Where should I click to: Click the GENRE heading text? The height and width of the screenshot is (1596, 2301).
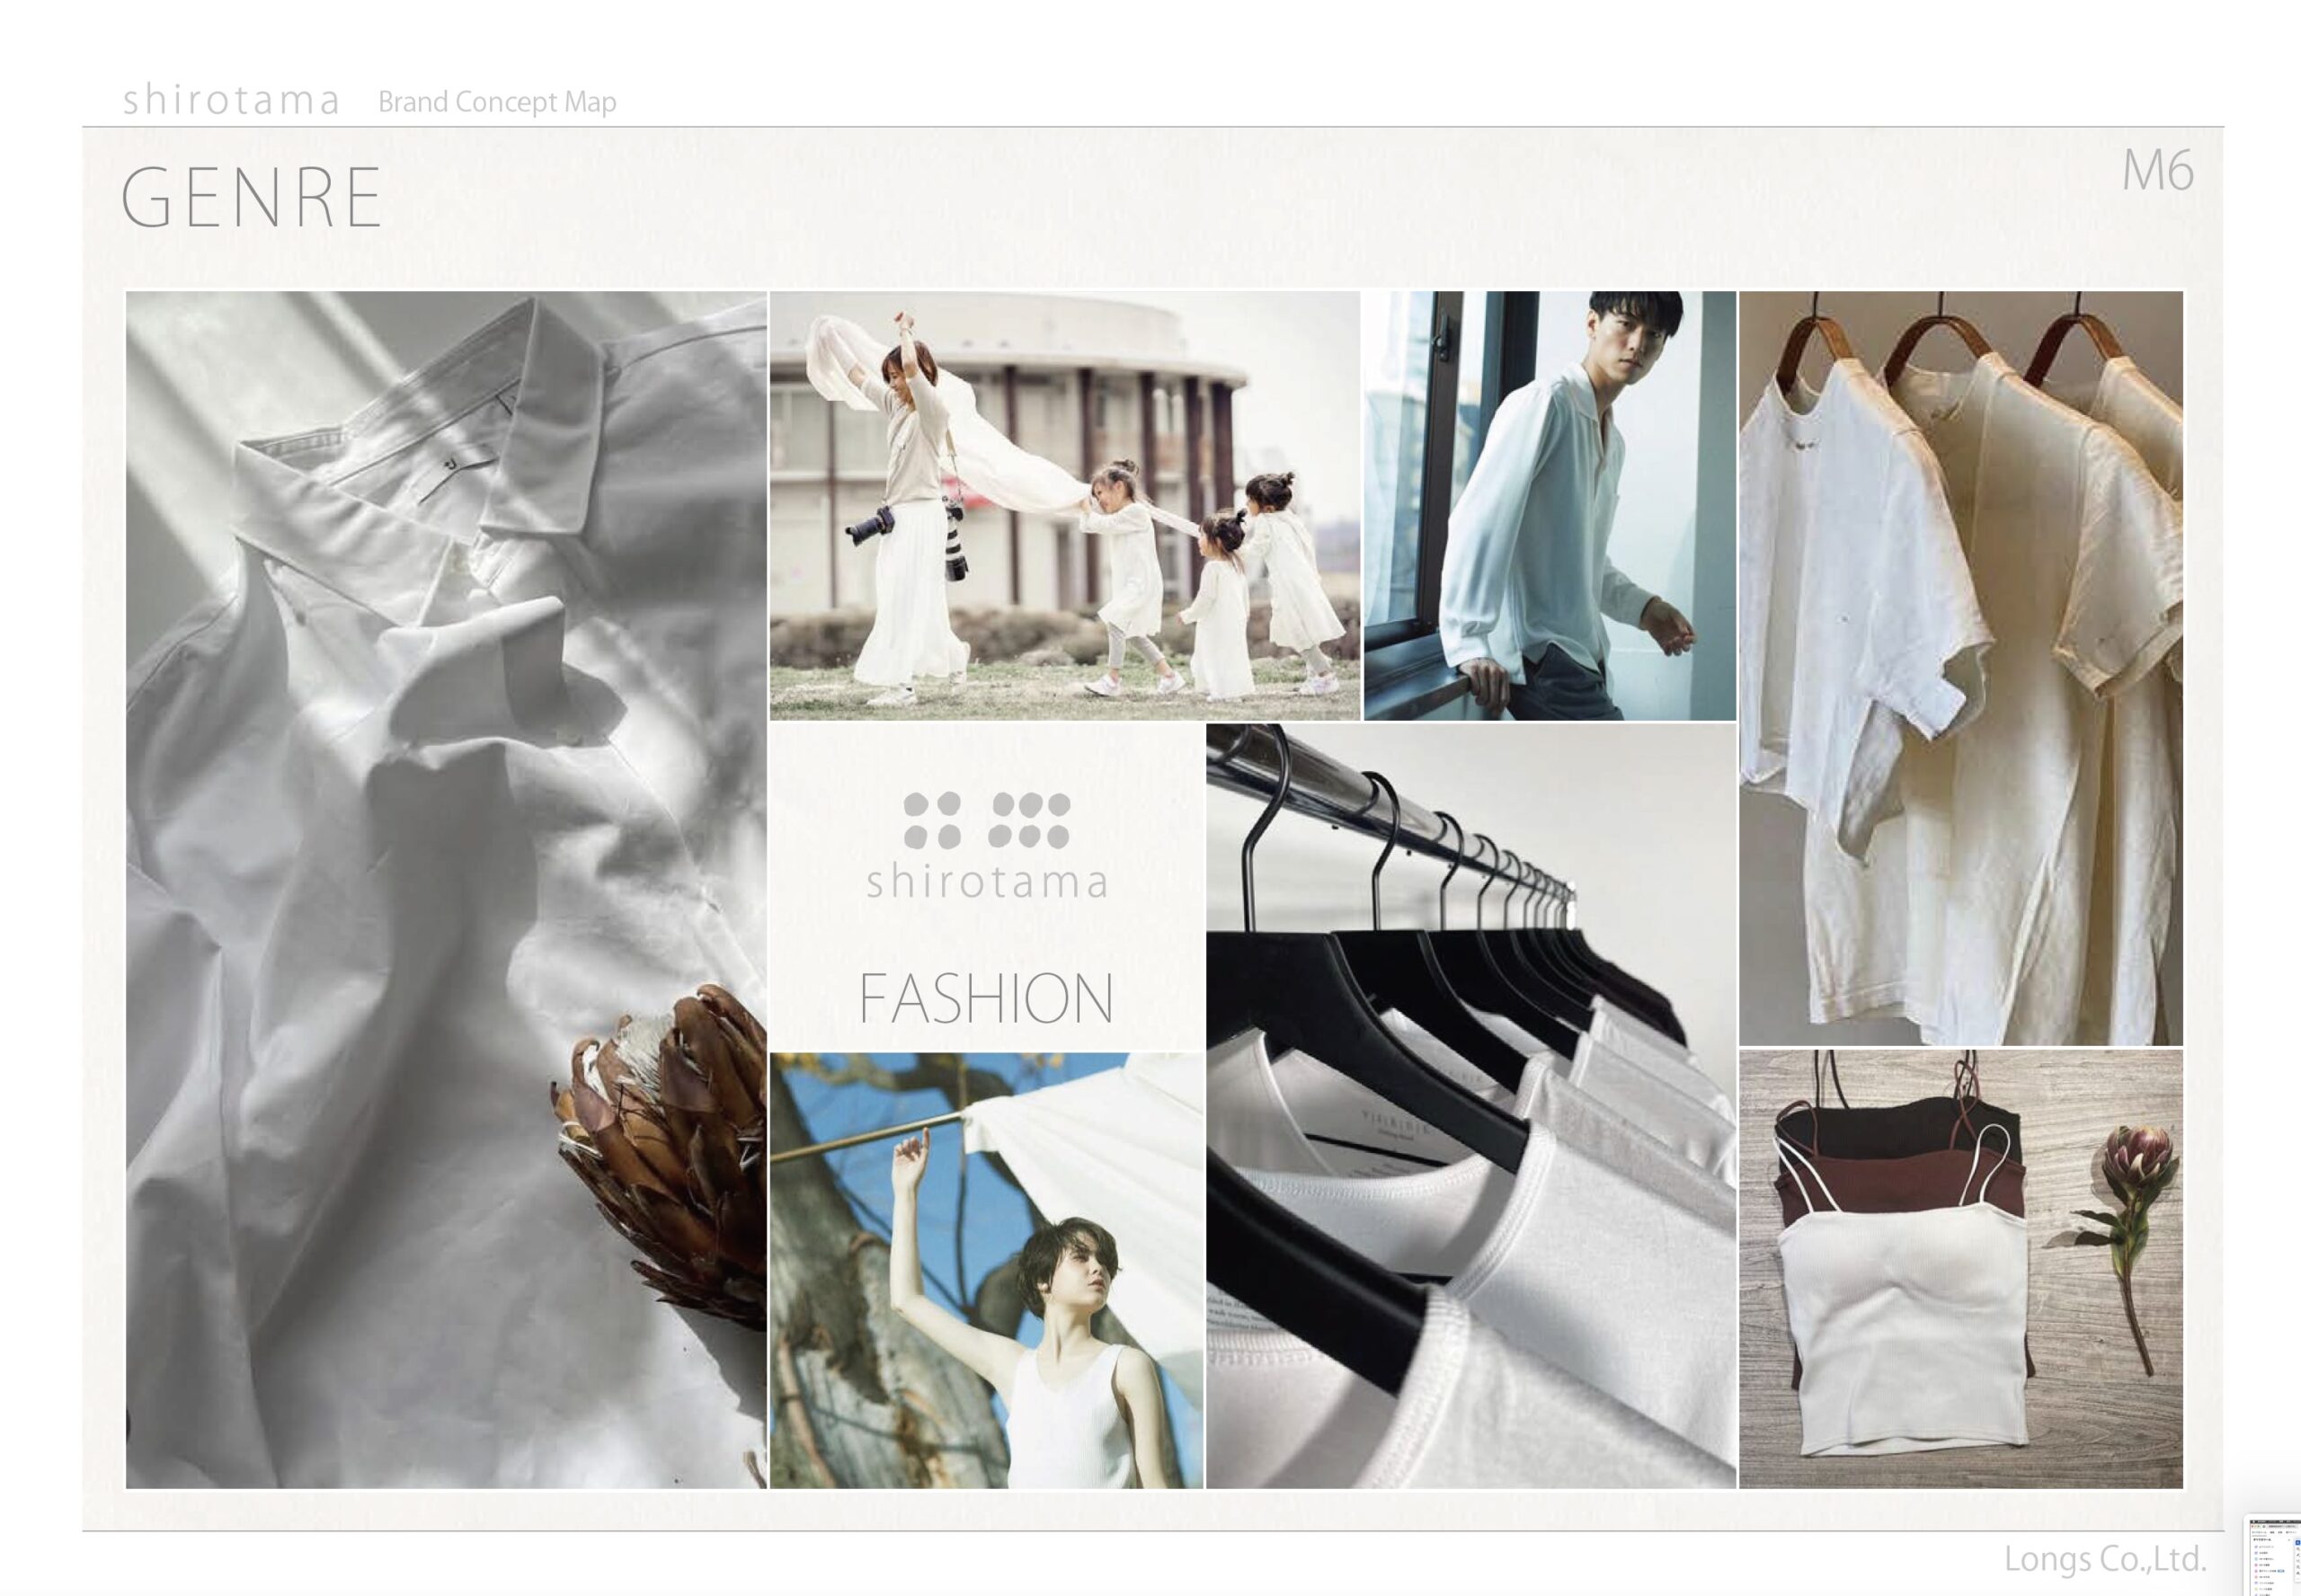(251, 198)
